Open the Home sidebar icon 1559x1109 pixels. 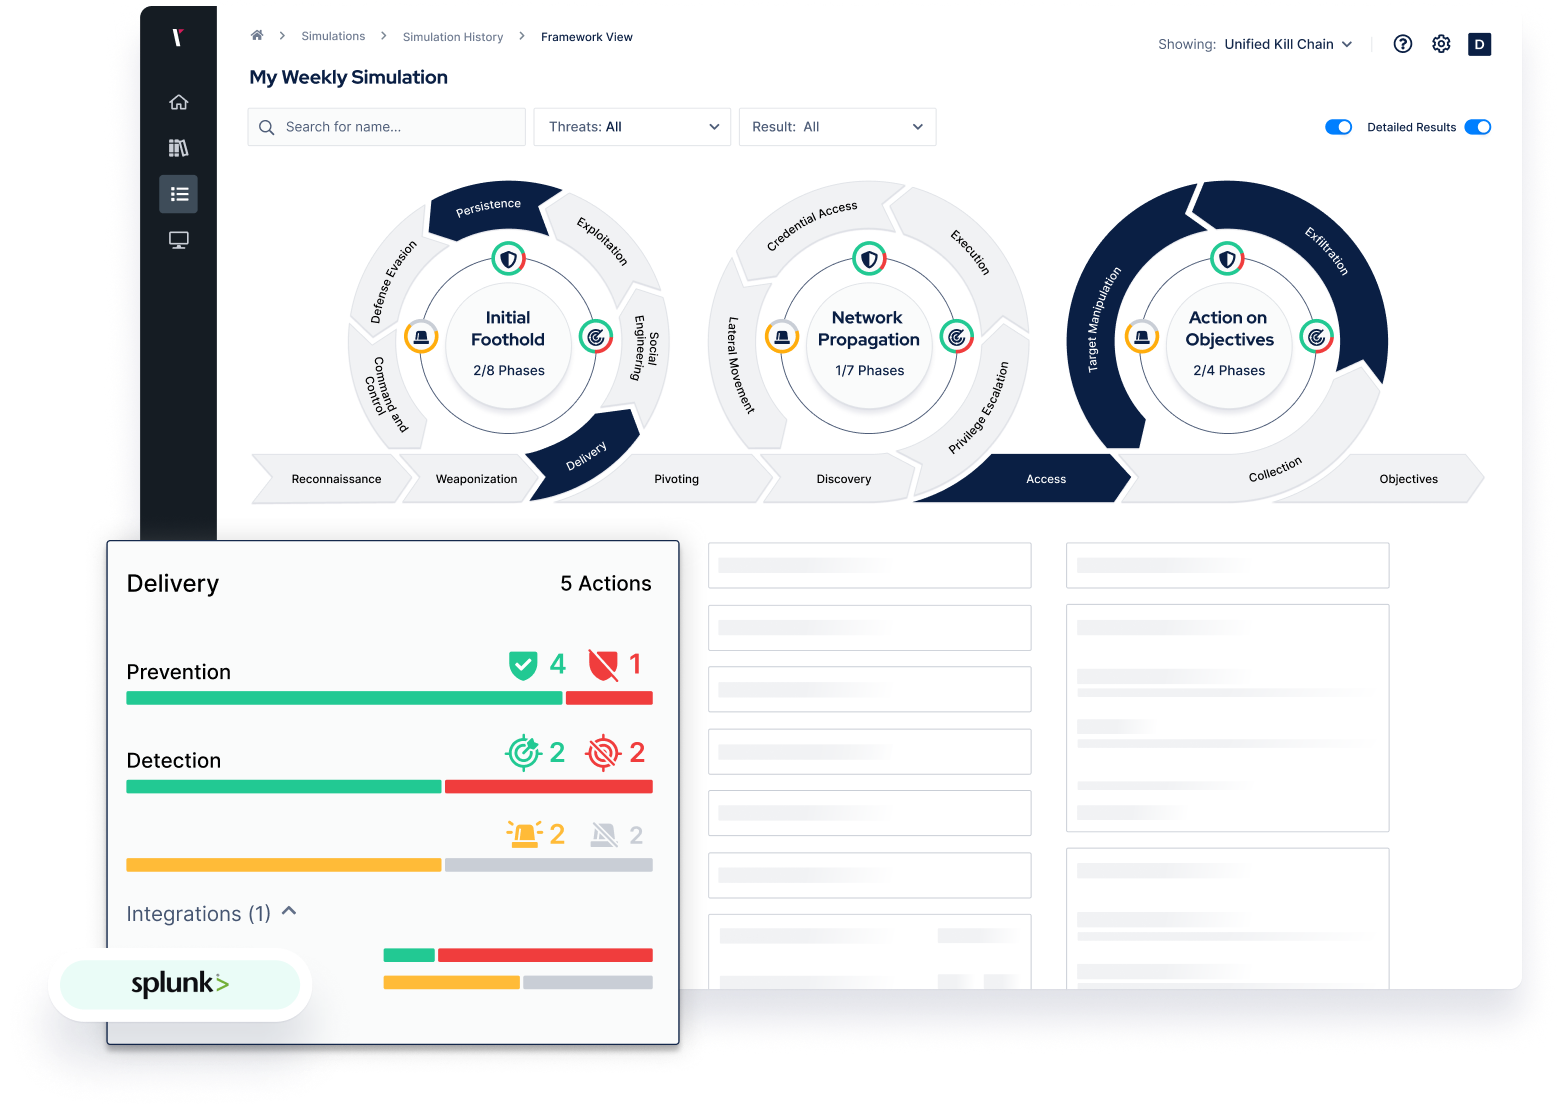(x=178, y=101)
